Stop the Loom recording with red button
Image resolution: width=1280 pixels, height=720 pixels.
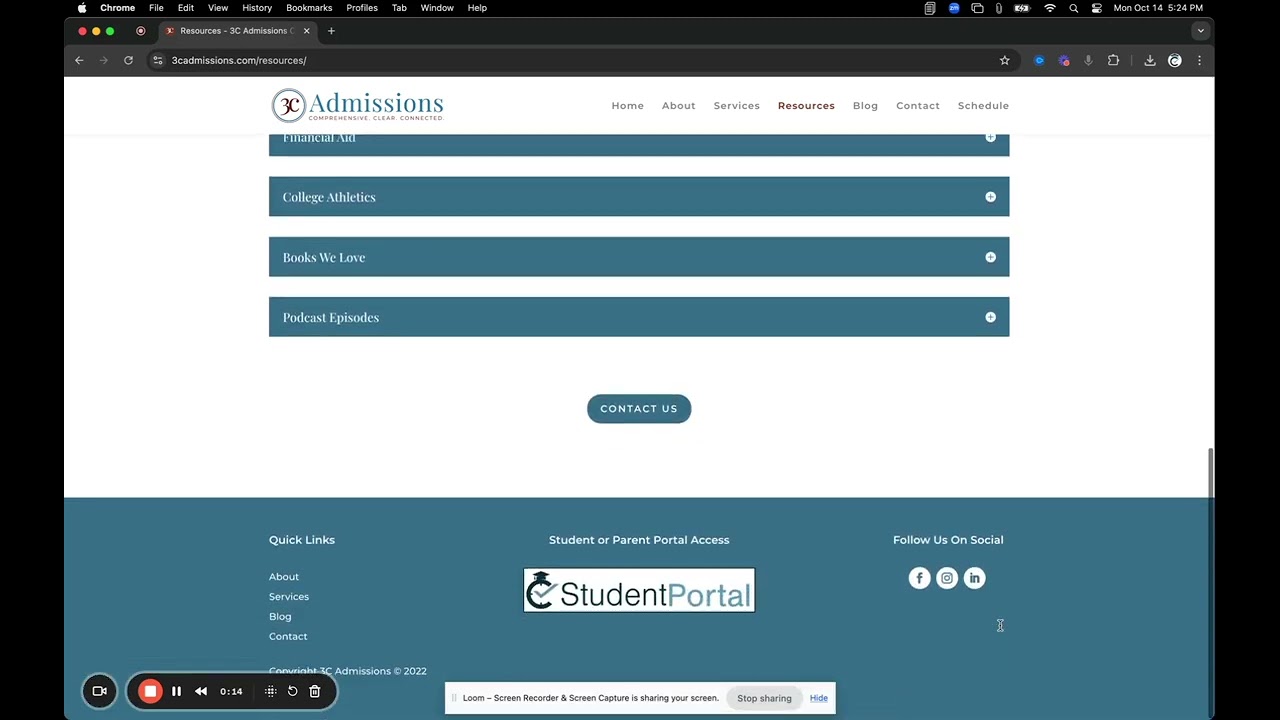(150, 691)
